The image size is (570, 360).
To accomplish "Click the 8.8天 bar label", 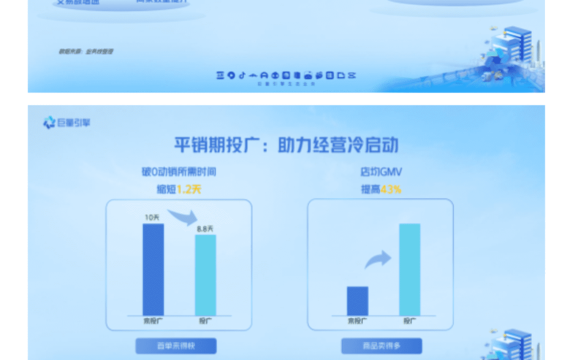I will [205, 229].
